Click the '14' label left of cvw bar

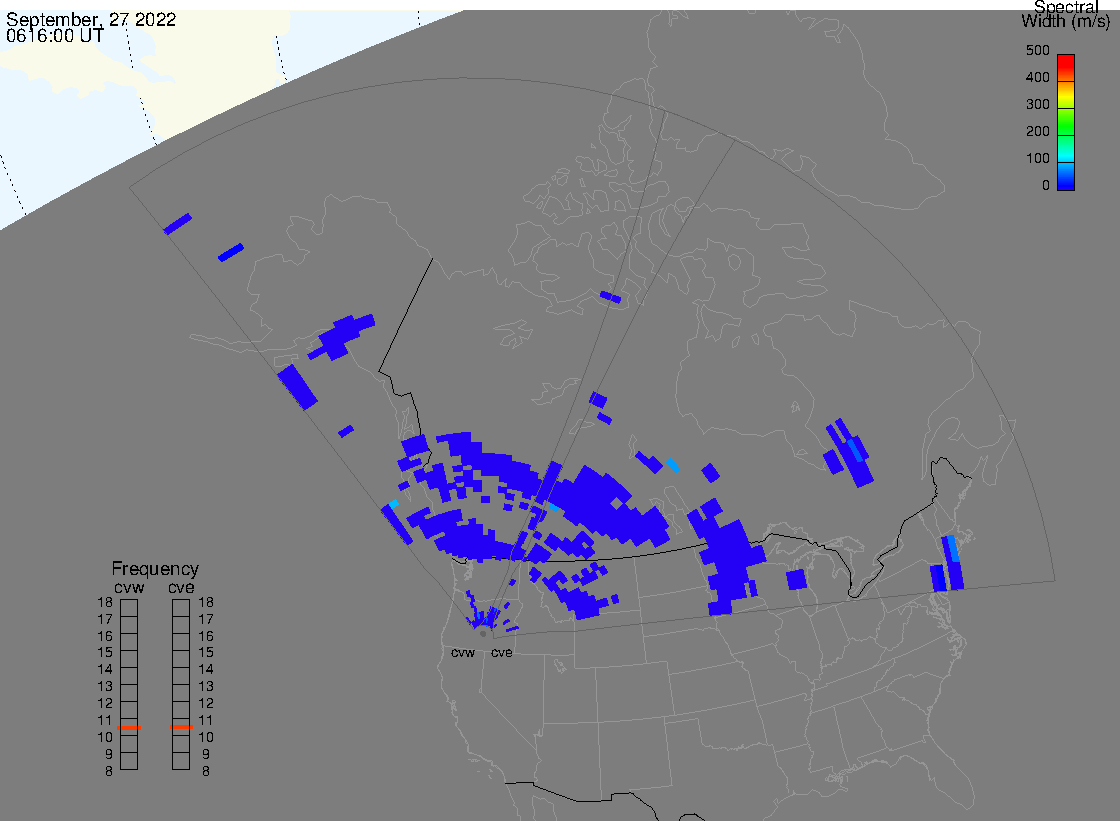(105, 670)
